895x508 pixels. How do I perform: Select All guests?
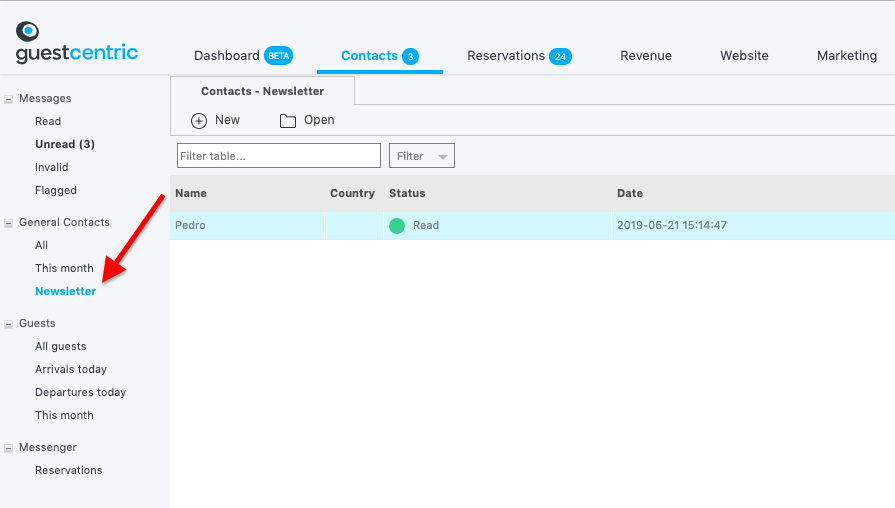coord(61,346)
